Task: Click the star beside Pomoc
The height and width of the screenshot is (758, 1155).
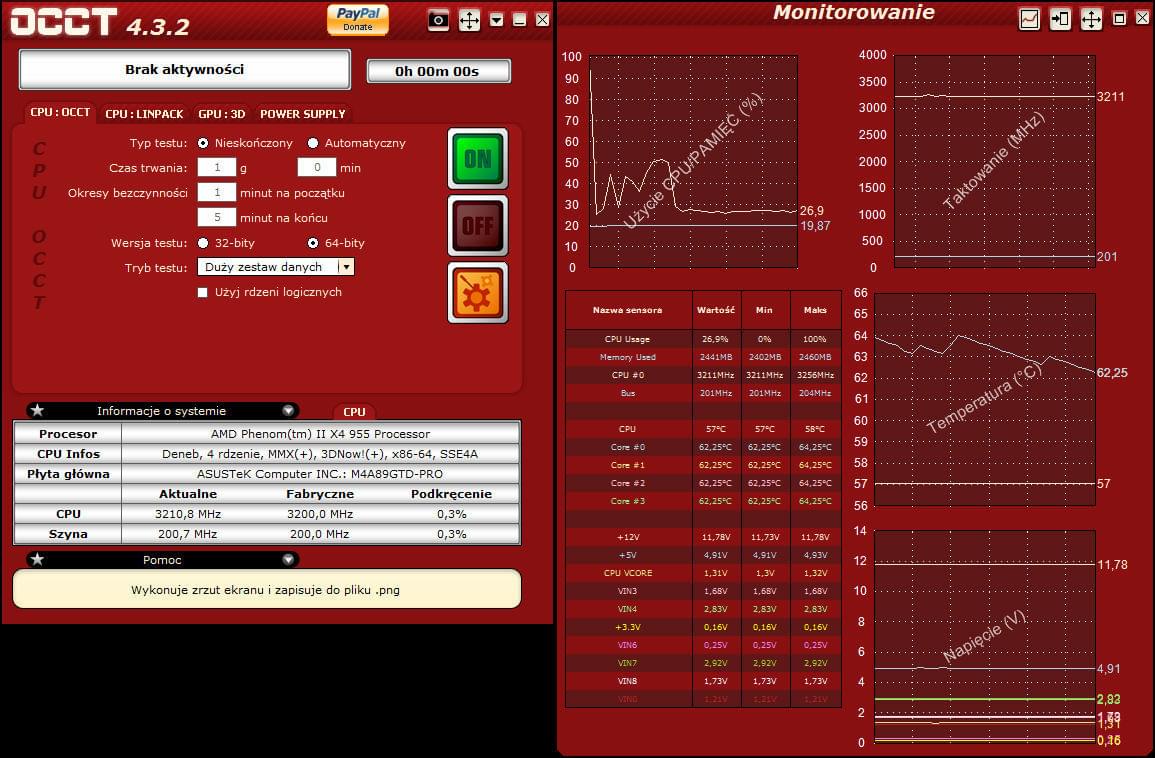Action: tap(38, 559)
